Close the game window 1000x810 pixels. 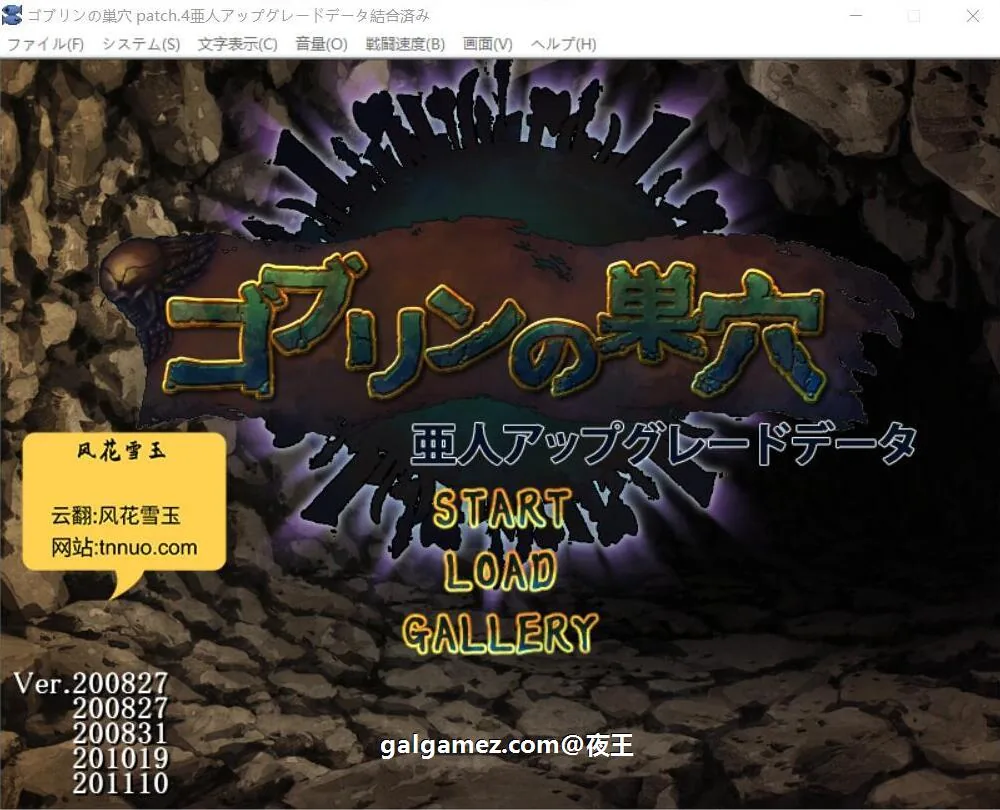973,15
